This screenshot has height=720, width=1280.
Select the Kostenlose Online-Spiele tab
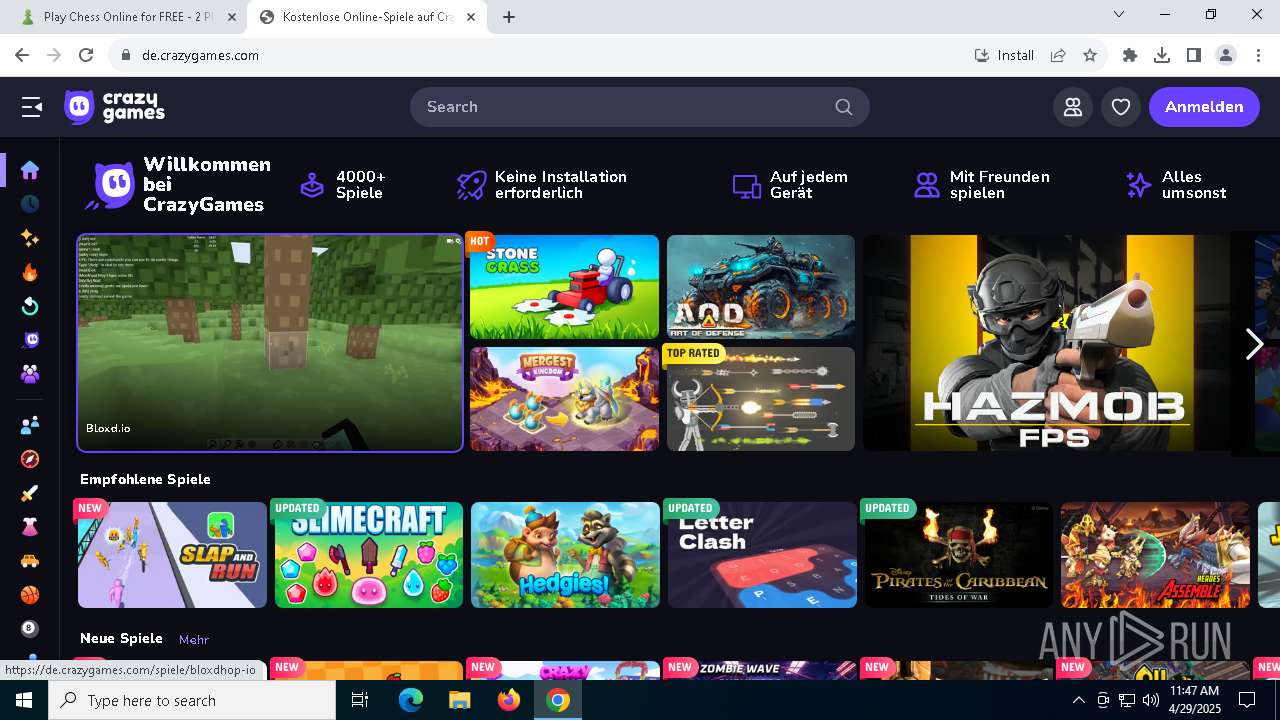[x=366, y=17]
